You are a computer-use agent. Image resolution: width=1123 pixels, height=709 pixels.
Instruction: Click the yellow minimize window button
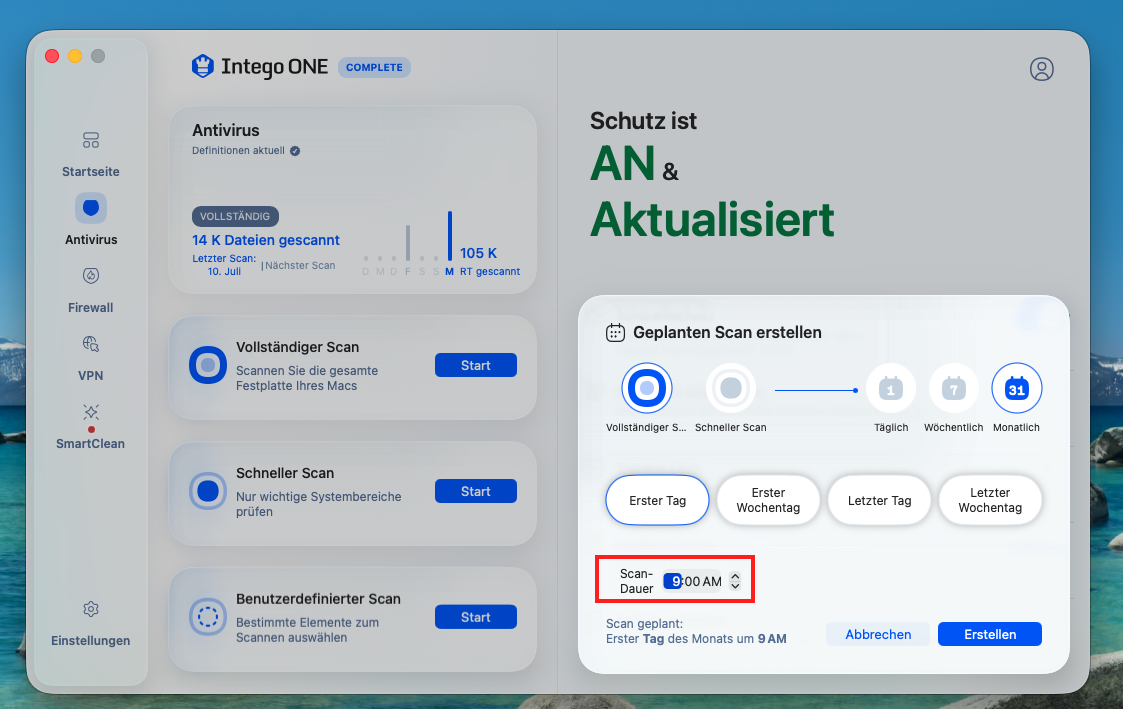75,56
